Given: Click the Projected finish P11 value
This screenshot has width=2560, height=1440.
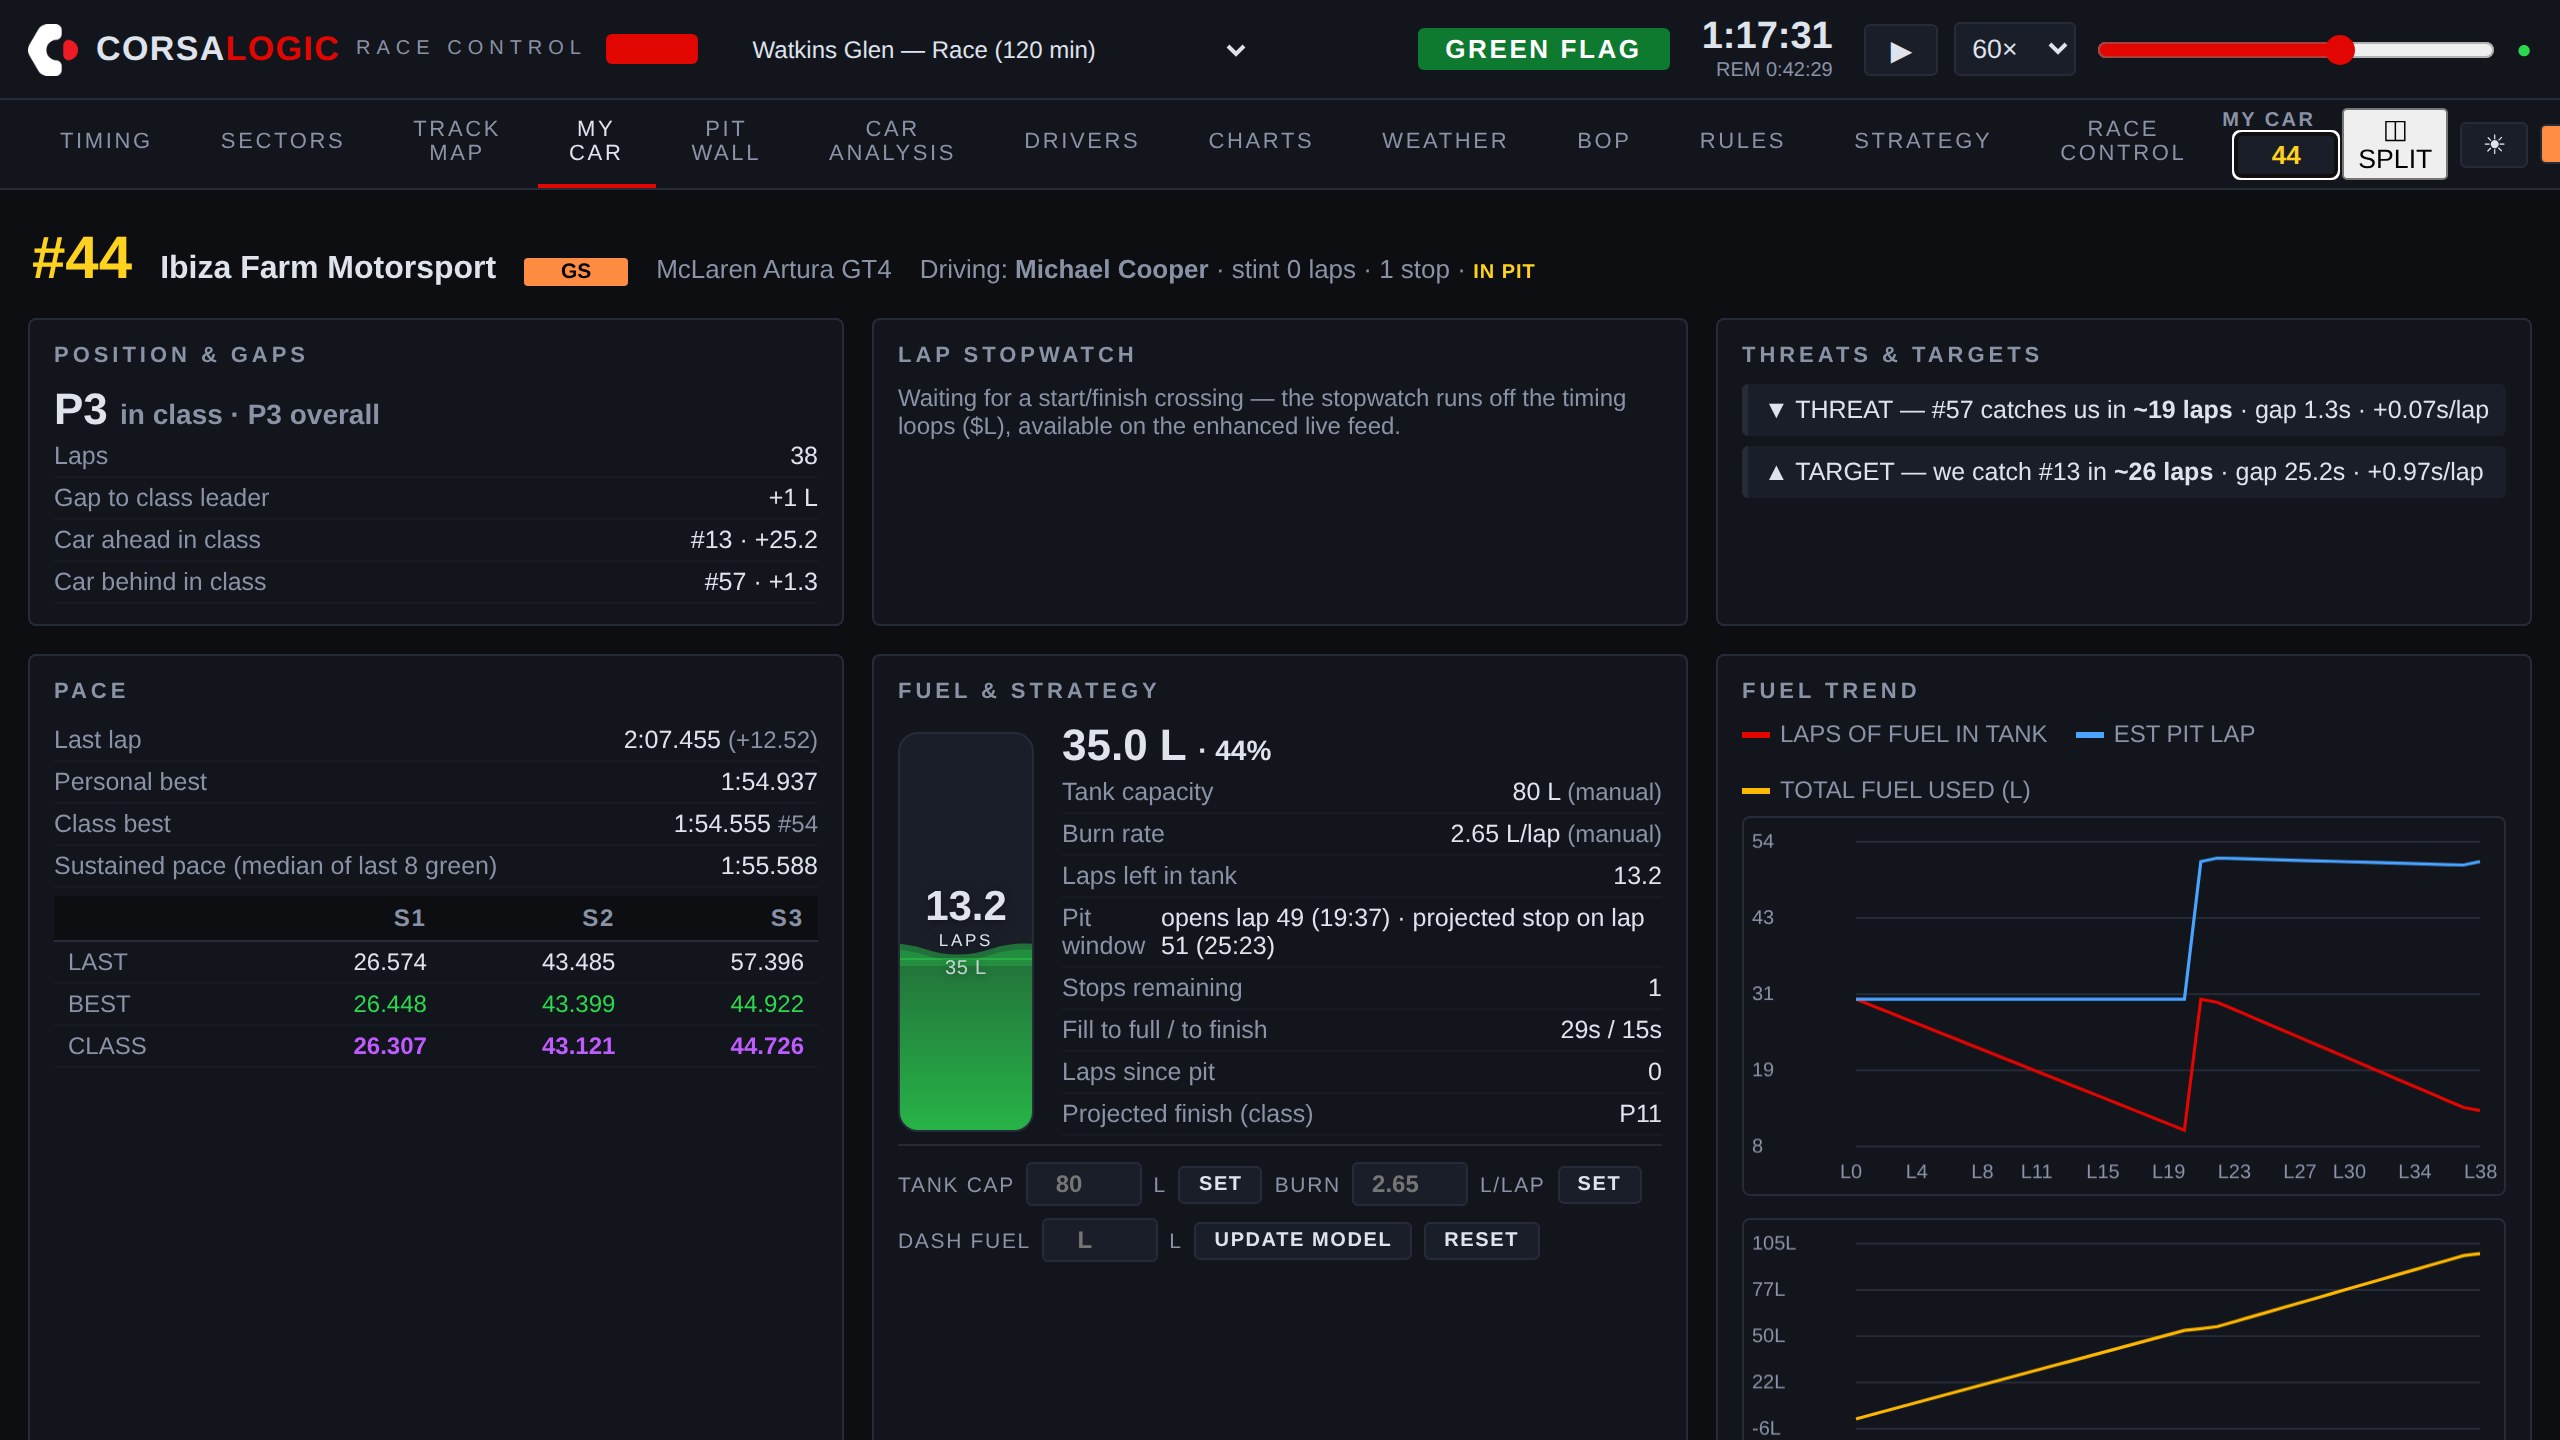Looking at the screenshot, I should pyautogui.click(x=1640, y=1114).
